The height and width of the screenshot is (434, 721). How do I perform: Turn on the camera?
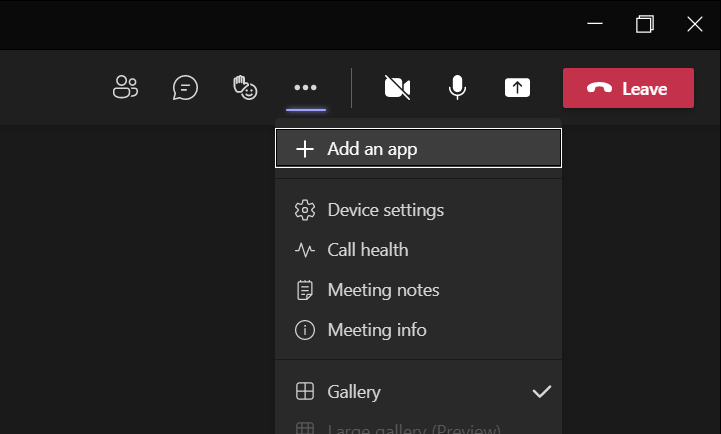(397, 88)
